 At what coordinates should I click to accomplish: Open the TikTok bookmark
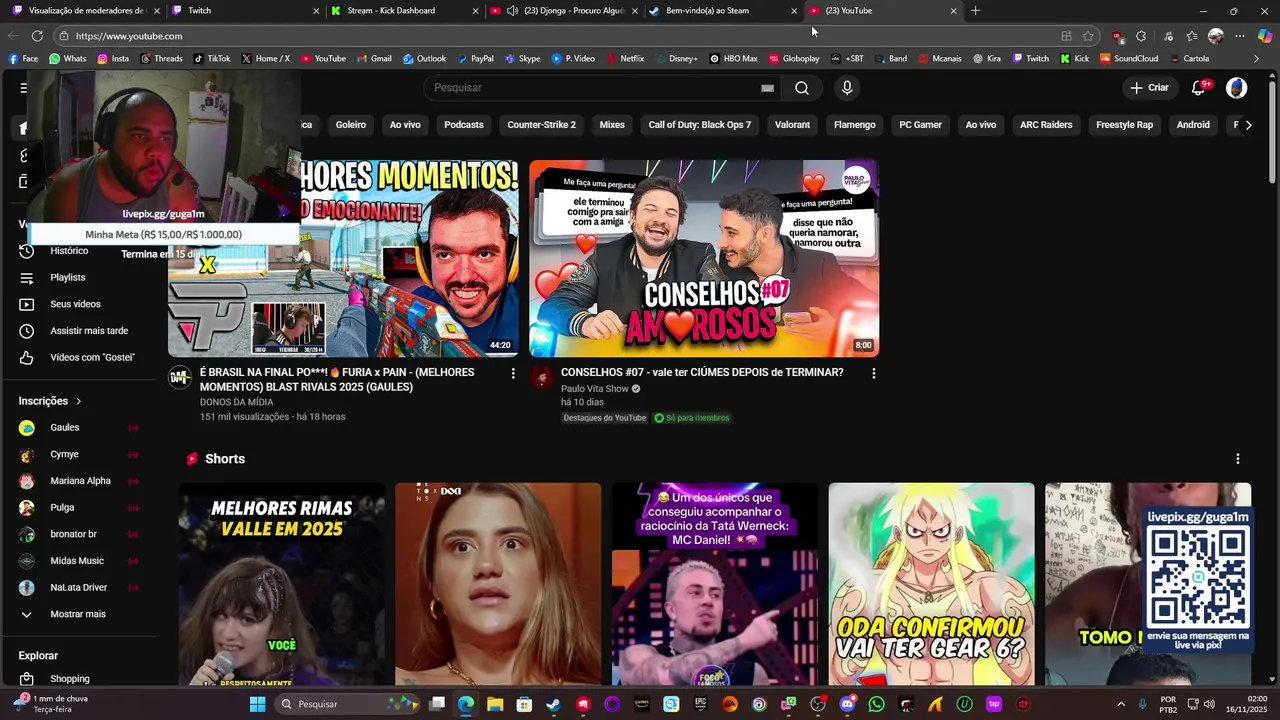click(211, 59)
